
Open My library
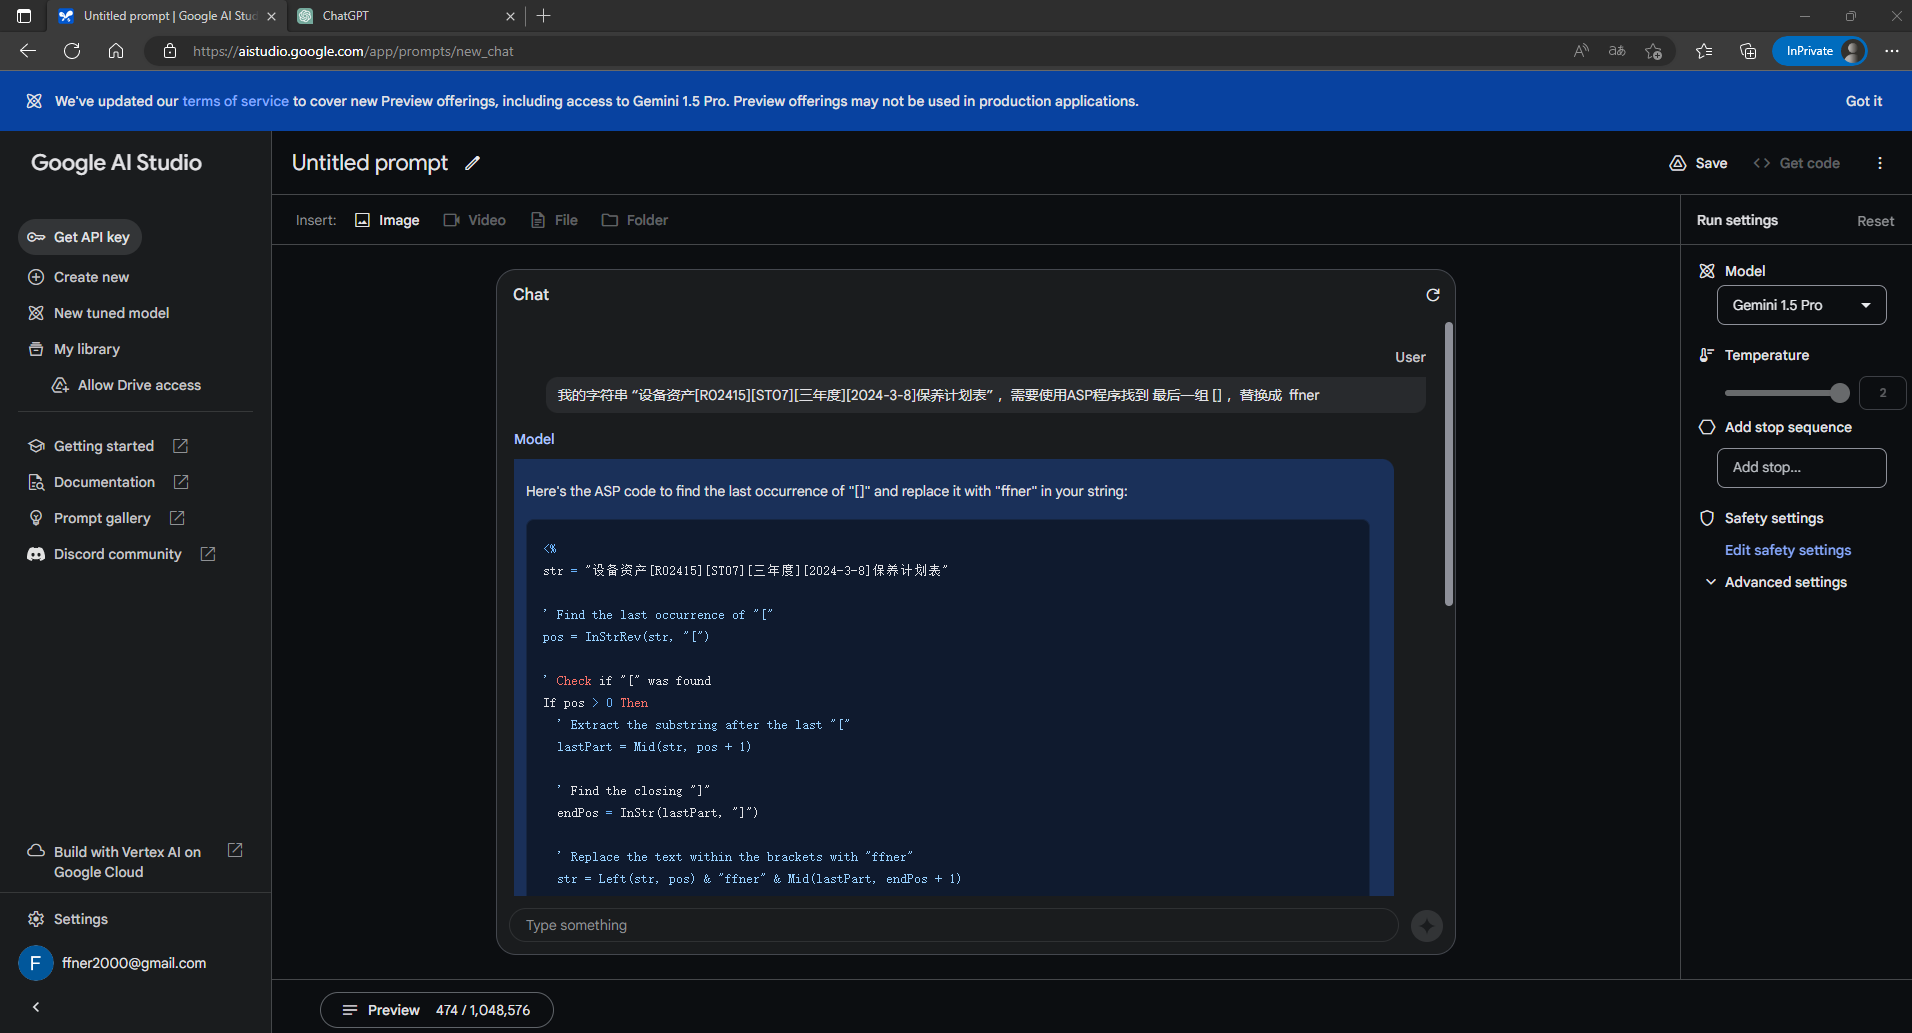tap(74, 349)
